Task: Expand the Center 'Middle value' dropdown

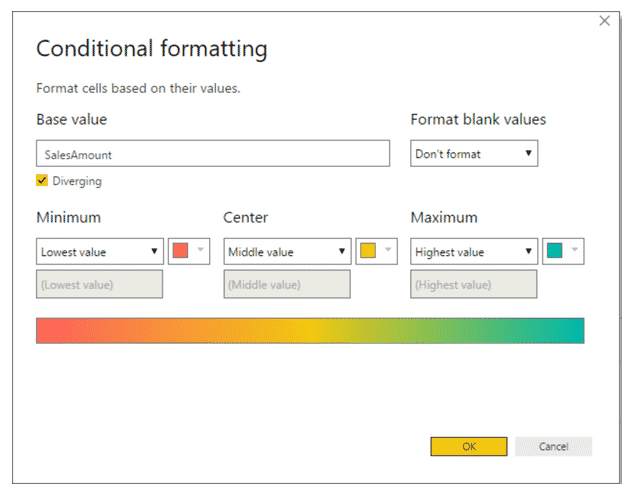Action: tap(287, 252)
